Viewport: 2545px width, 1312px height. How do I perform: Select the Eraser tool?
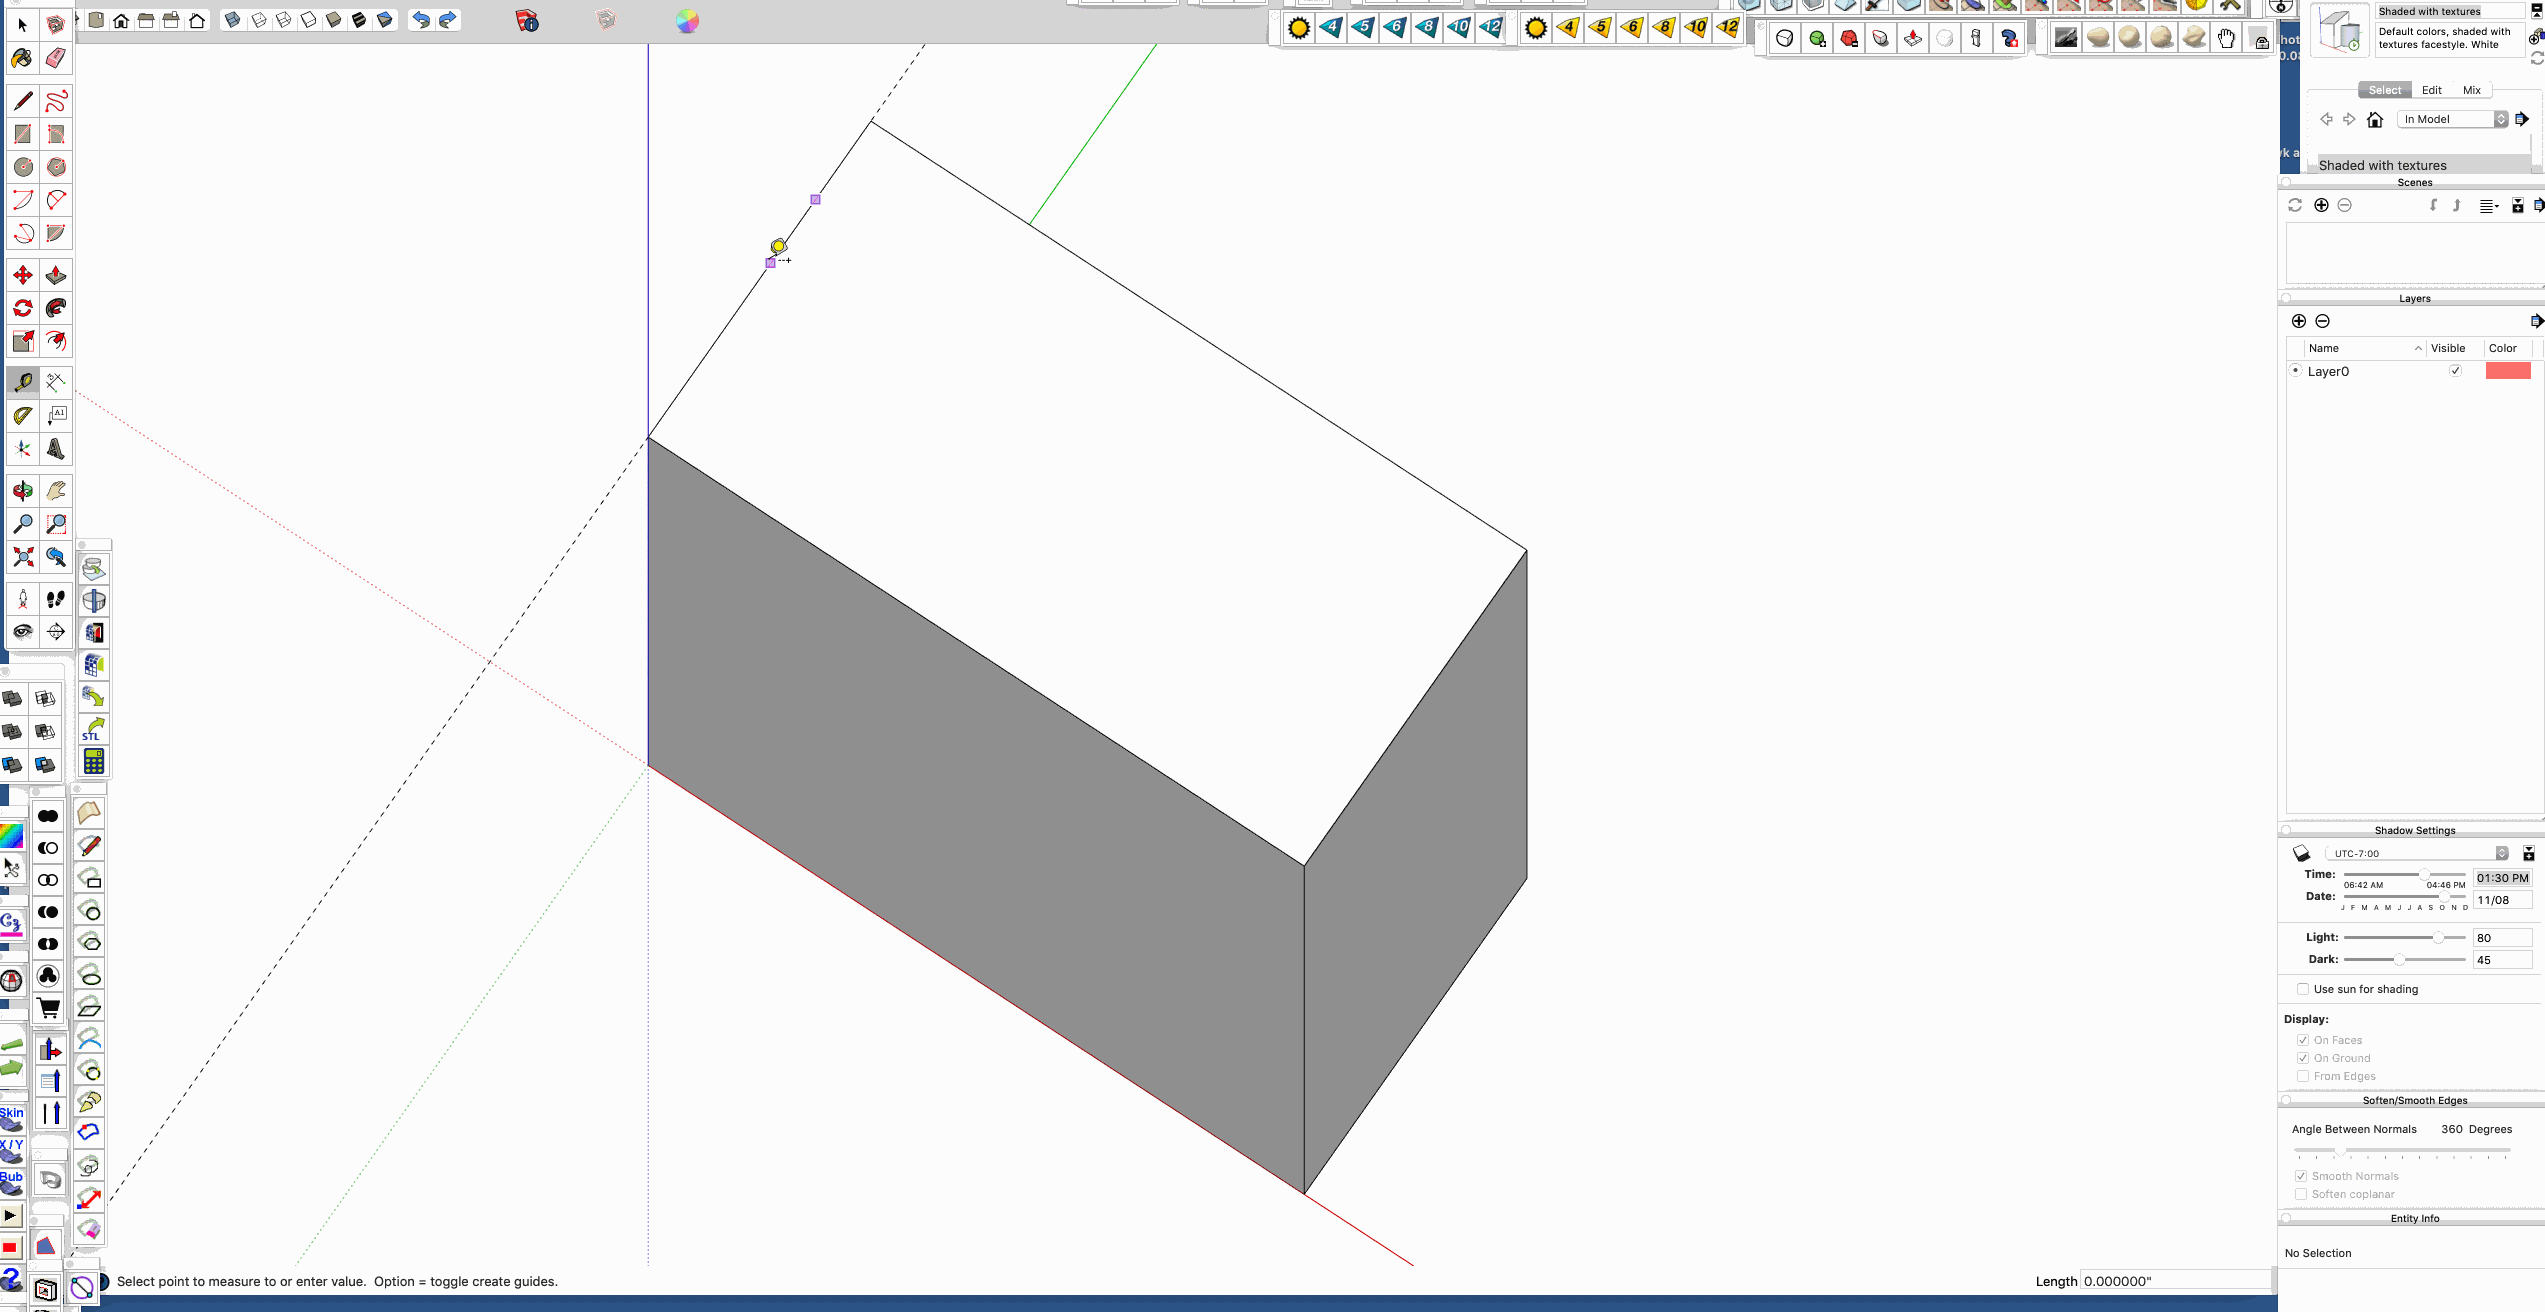click(56, 58)
